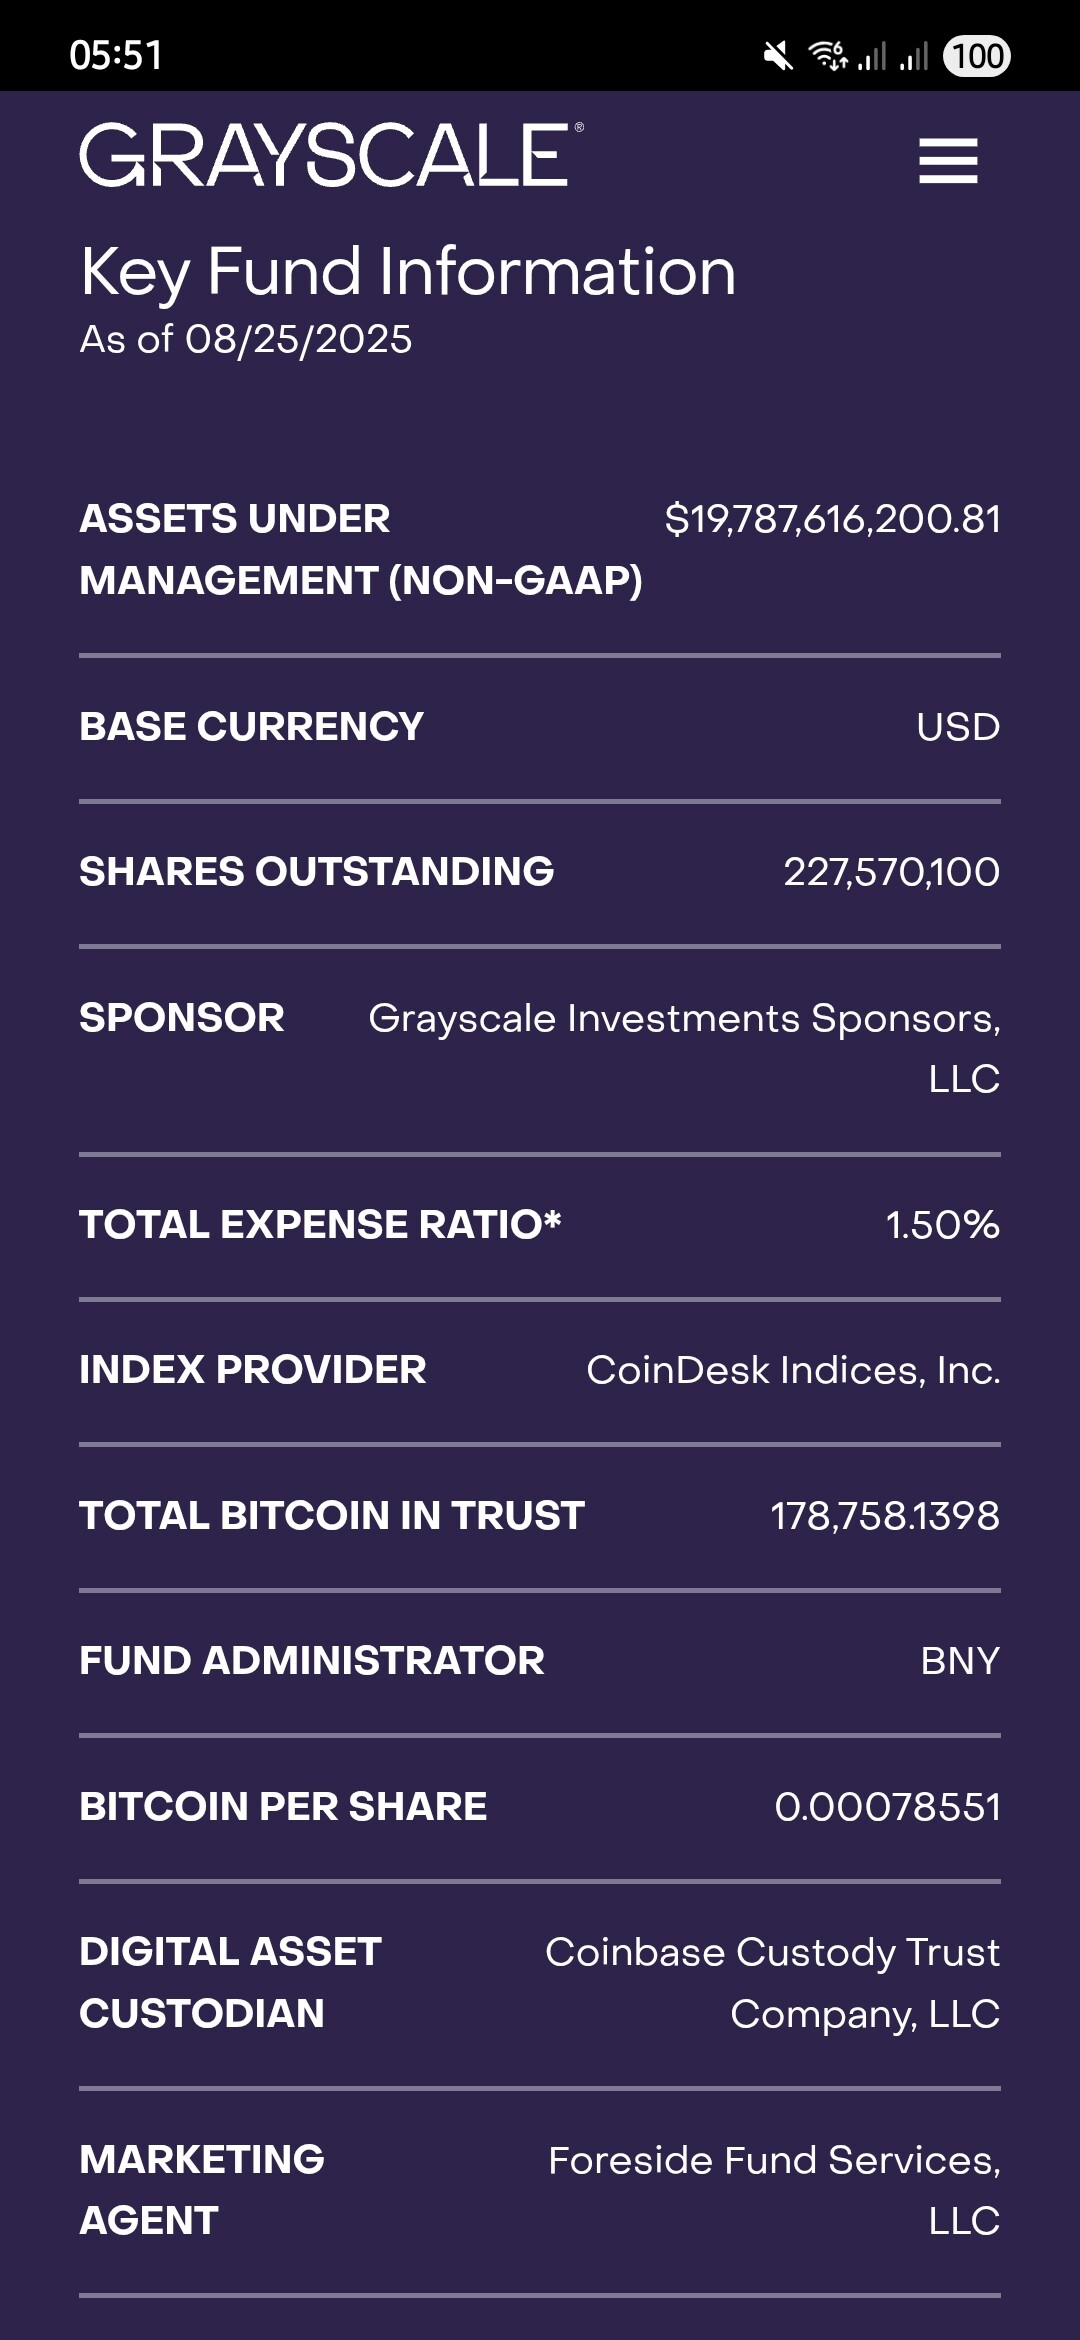
Task: Click CoinDesk Indices, Inc. provider name
Action: (x=793, y=1370)
